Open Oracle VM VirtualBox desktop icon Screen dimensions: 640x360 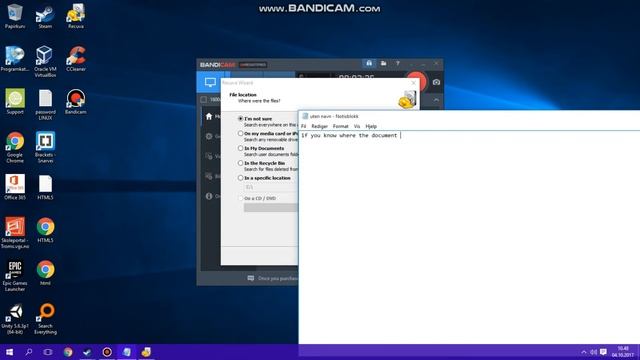(x=45, y=61)
